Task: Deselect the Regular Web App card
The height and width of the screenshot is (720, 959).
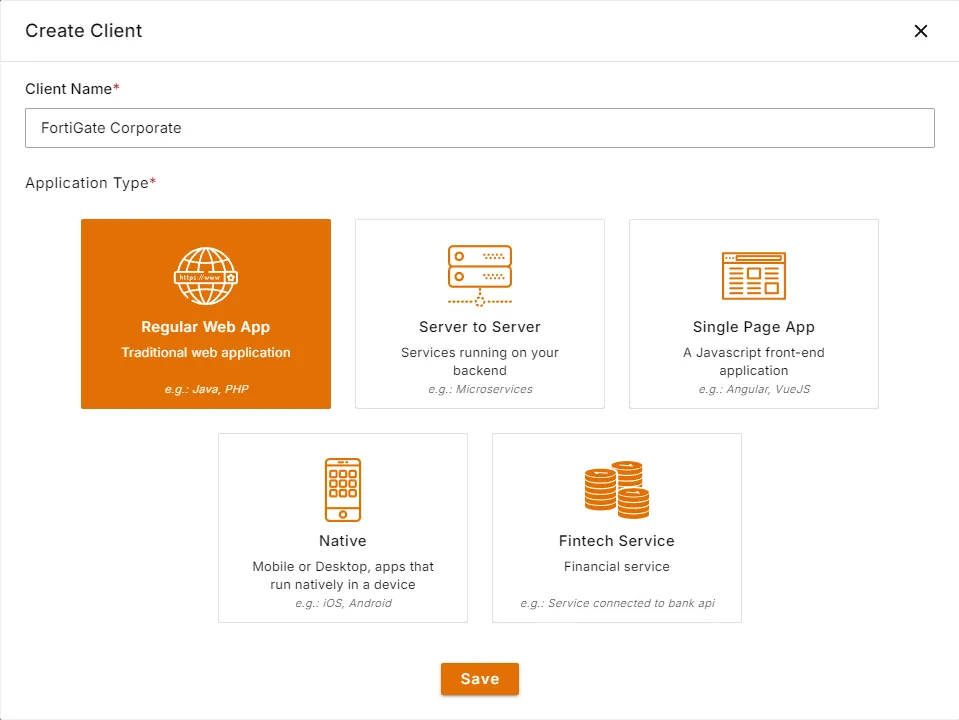Action: pyautogui.click(x=205, y=313)
